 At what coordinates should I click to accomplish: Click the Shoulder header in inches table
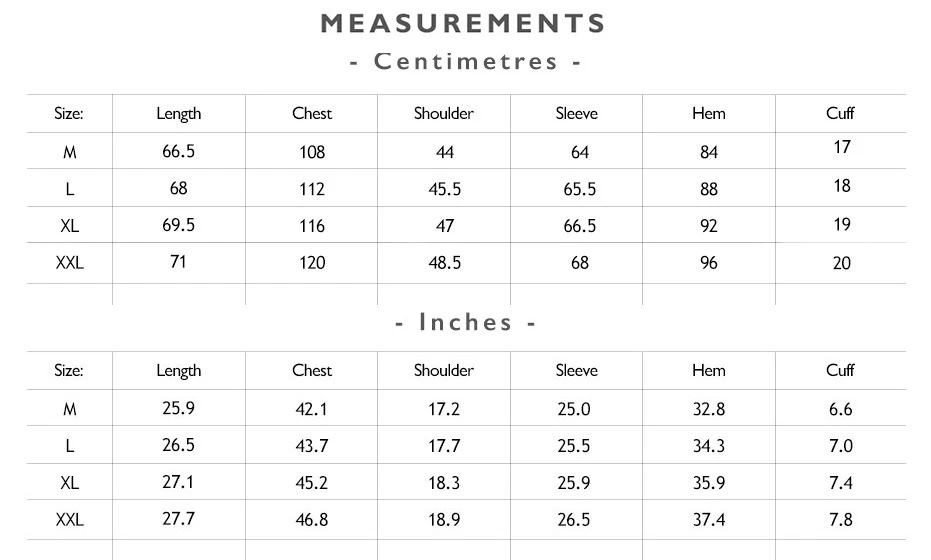pos(444,370)
